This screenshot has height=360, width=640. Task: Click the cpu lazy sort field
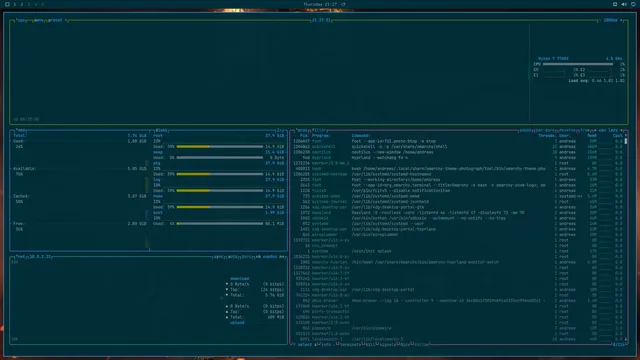point(608,131)
